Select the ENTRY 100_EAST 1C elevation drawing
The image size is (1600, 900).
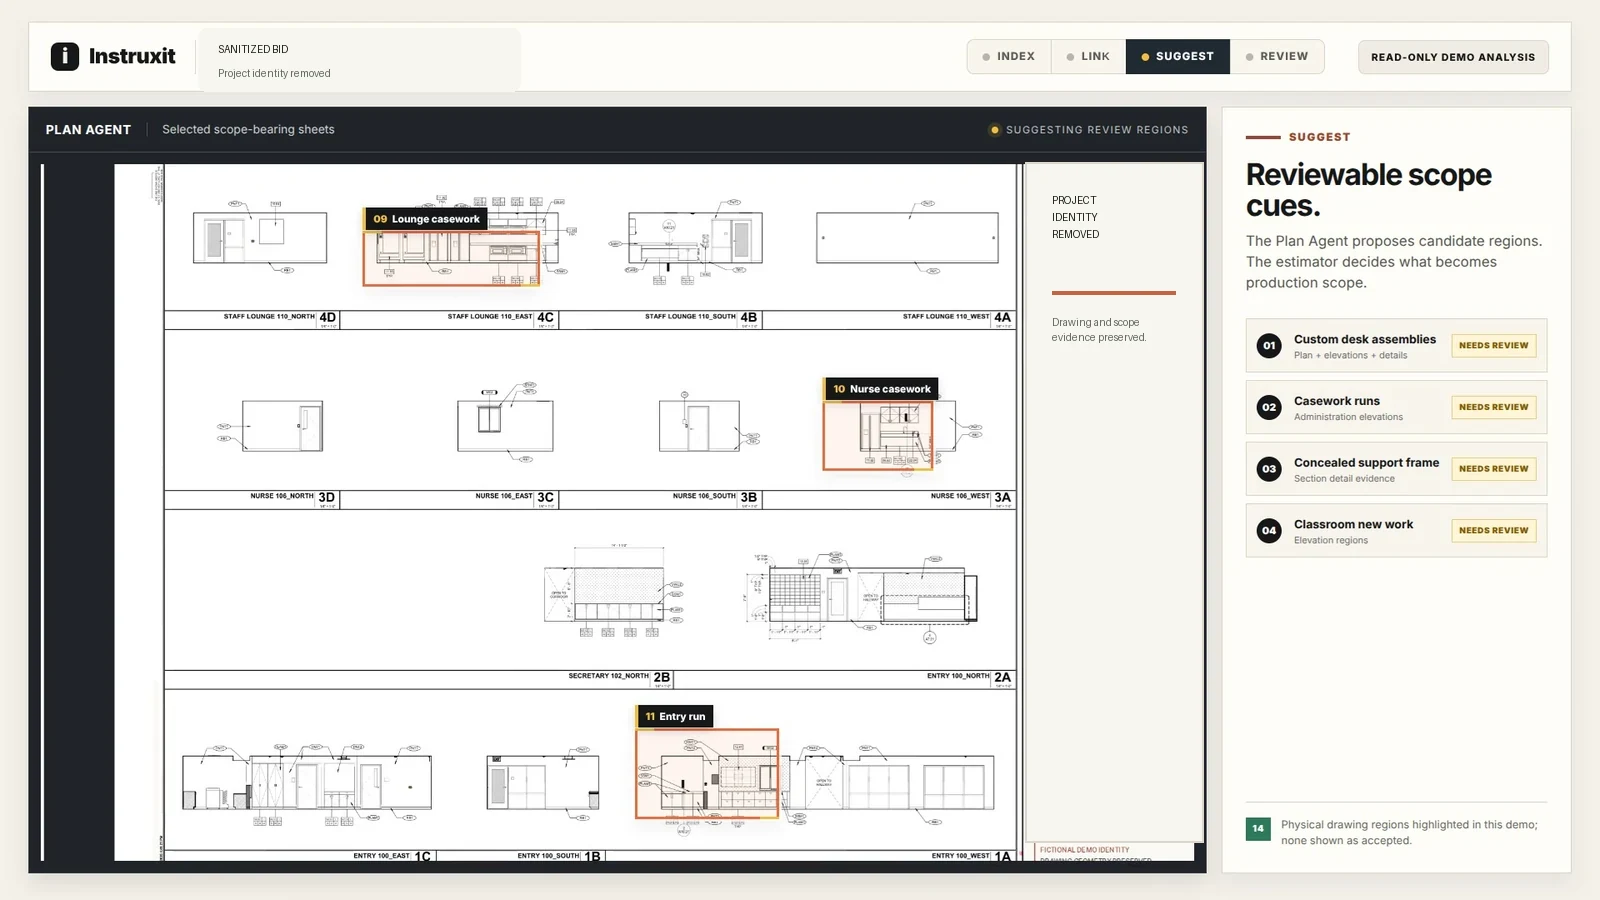point(307,784)
